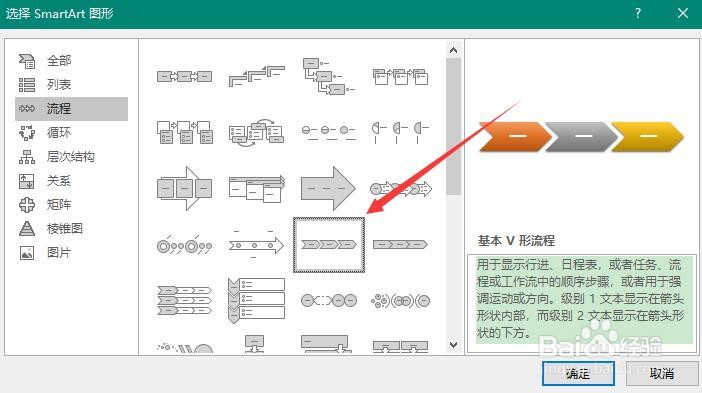Viewport: 702px width, 393px height.
Task: Click the 列表 list icon
Action: pos(26,85)
